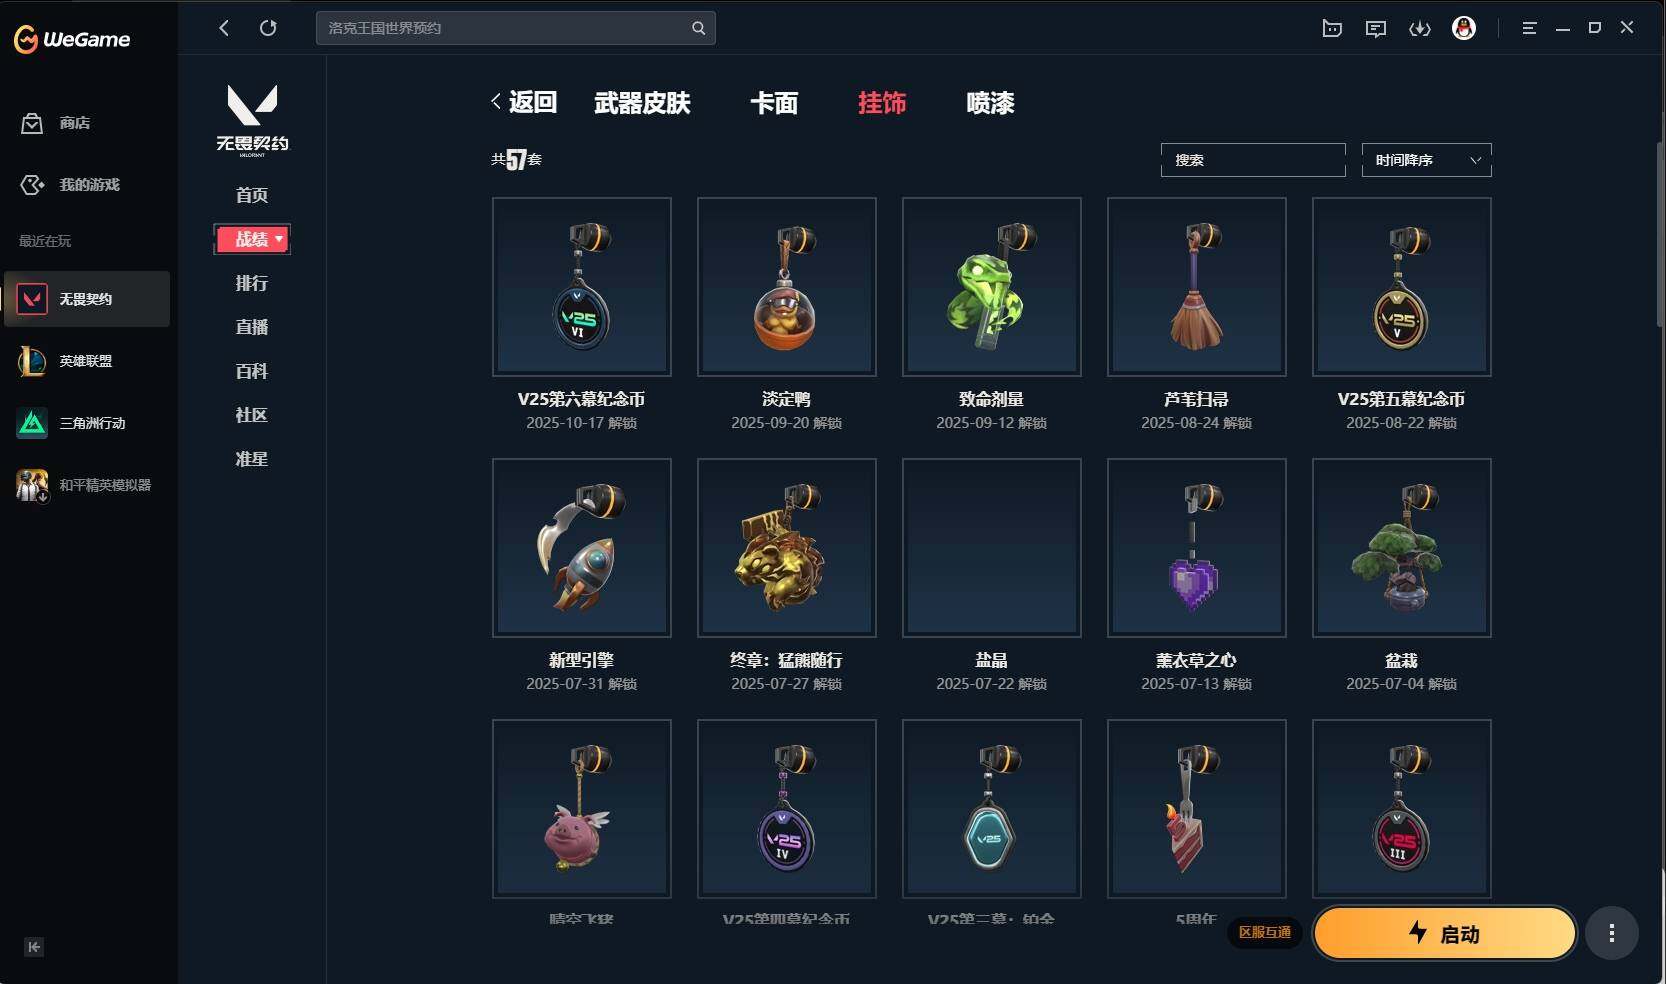
Task: Click the QQ penguin avatar
Action: click(1464, 28)
